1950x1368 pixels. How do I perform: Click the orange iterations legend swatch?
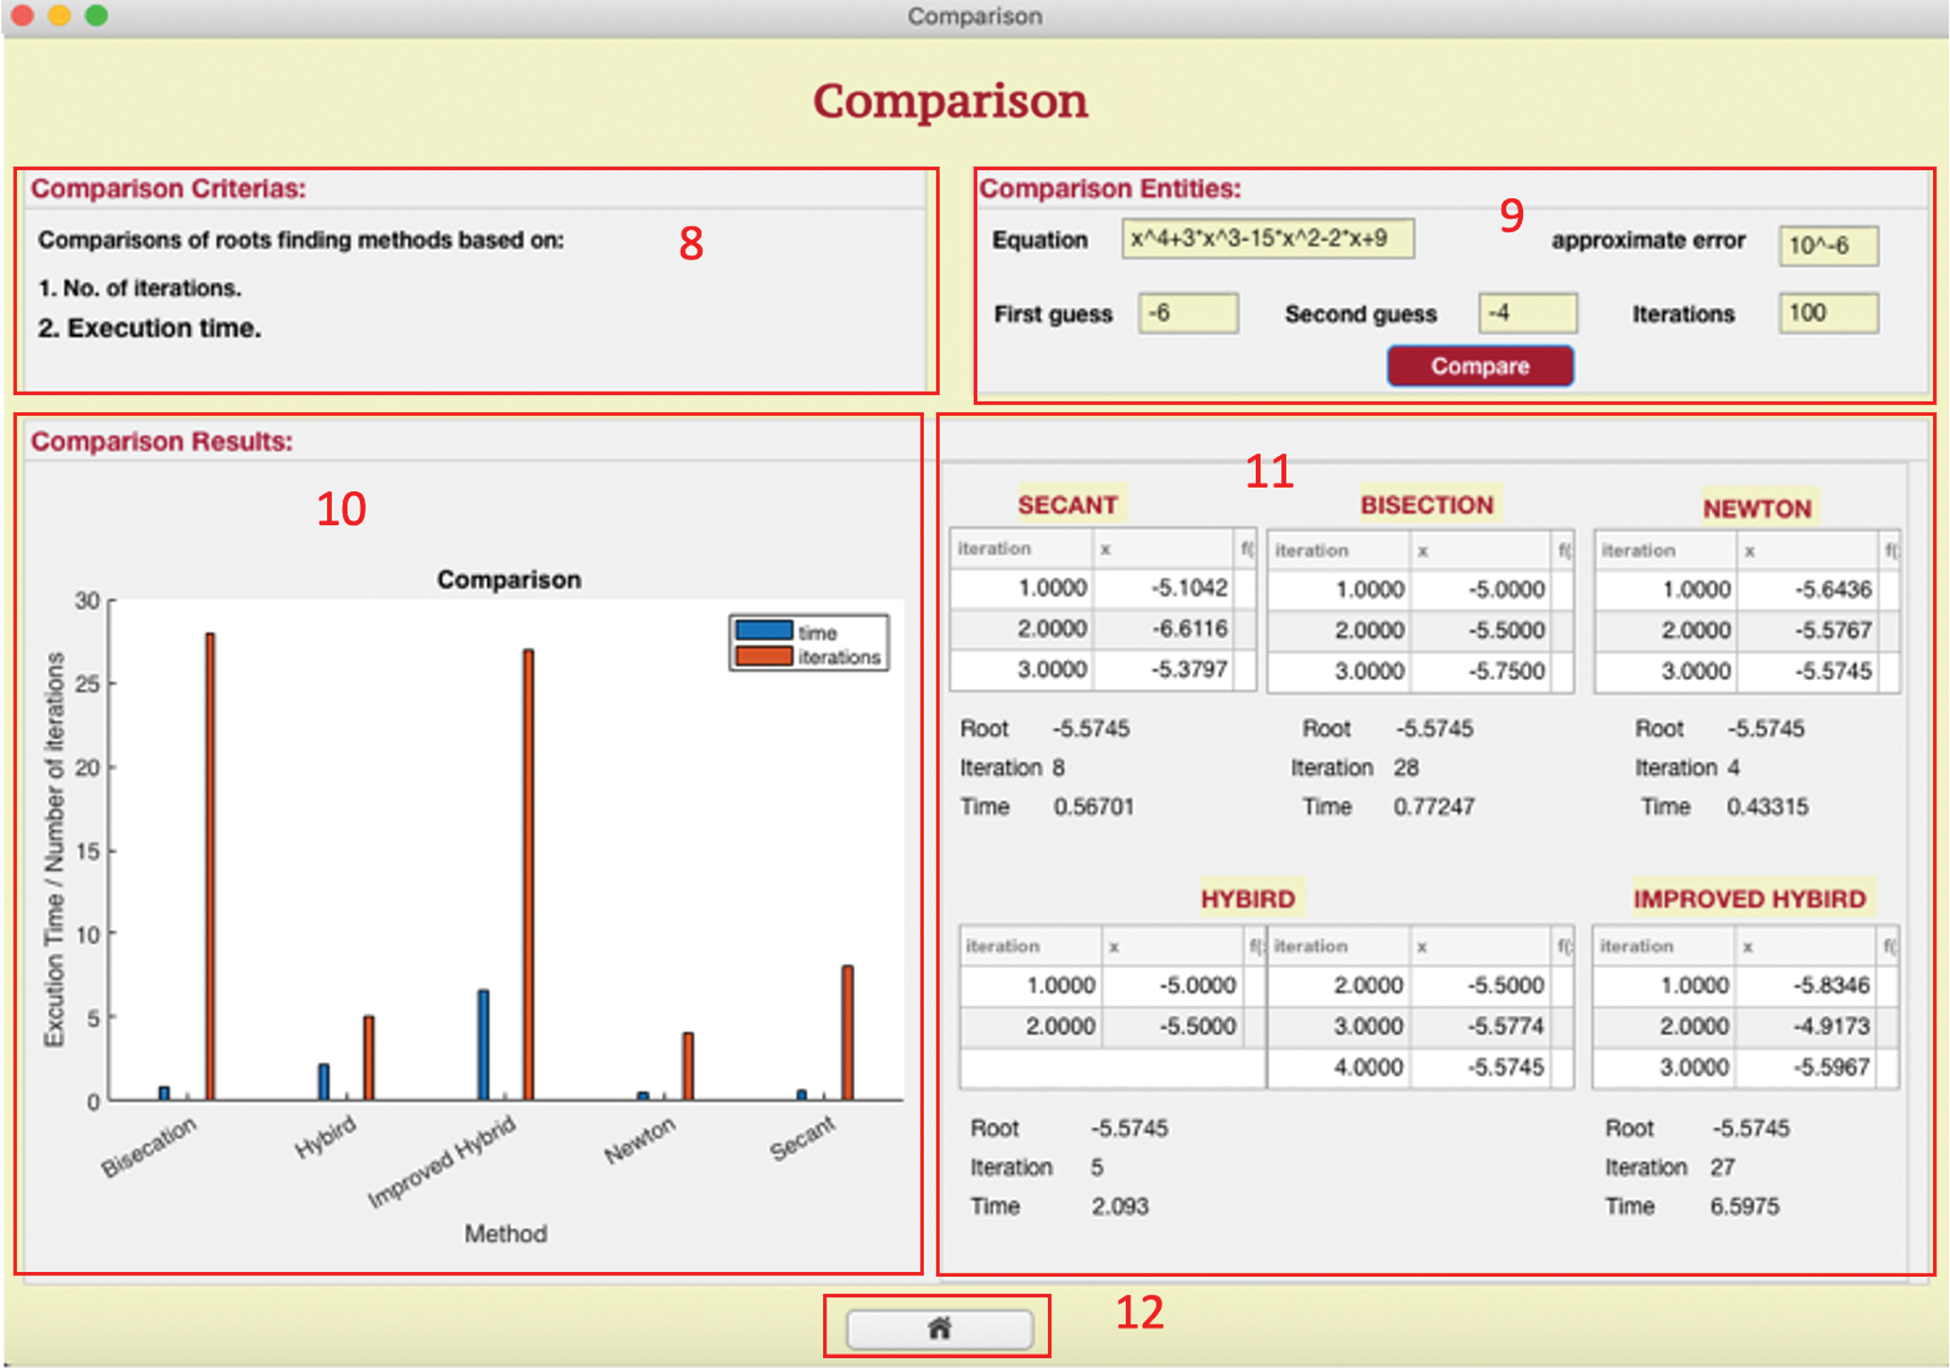coord(764,657)
